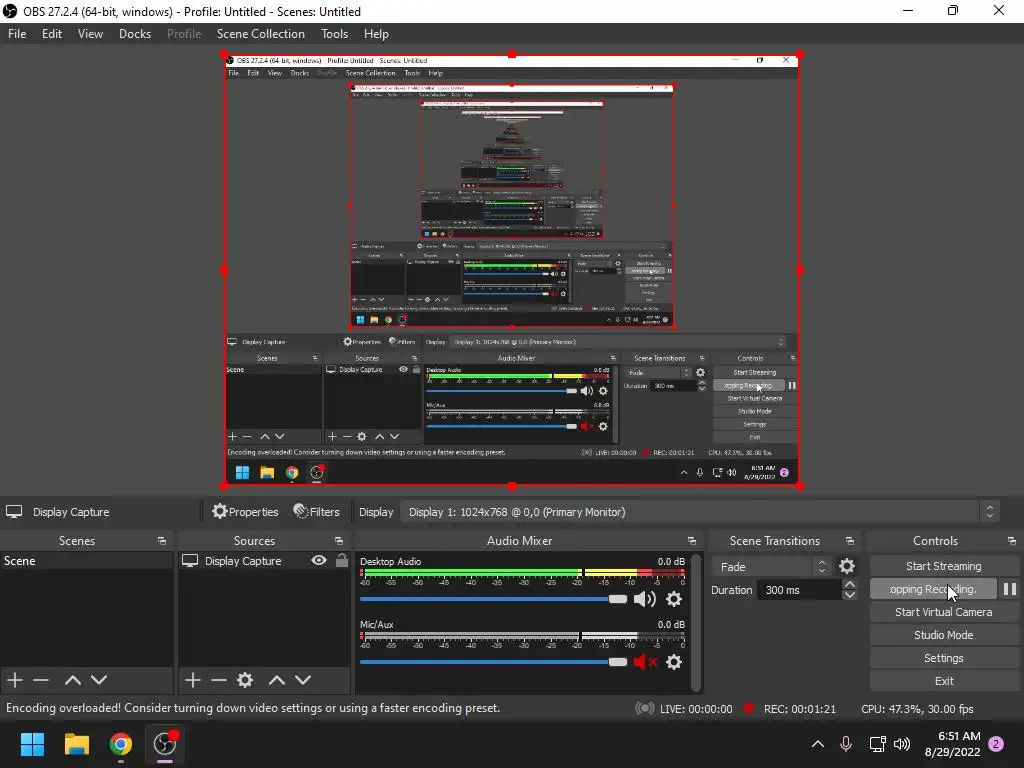This screenshot has width=1024, height=768.
Task: Mute the Desktop Audio channel
Action: click(645, 599)
